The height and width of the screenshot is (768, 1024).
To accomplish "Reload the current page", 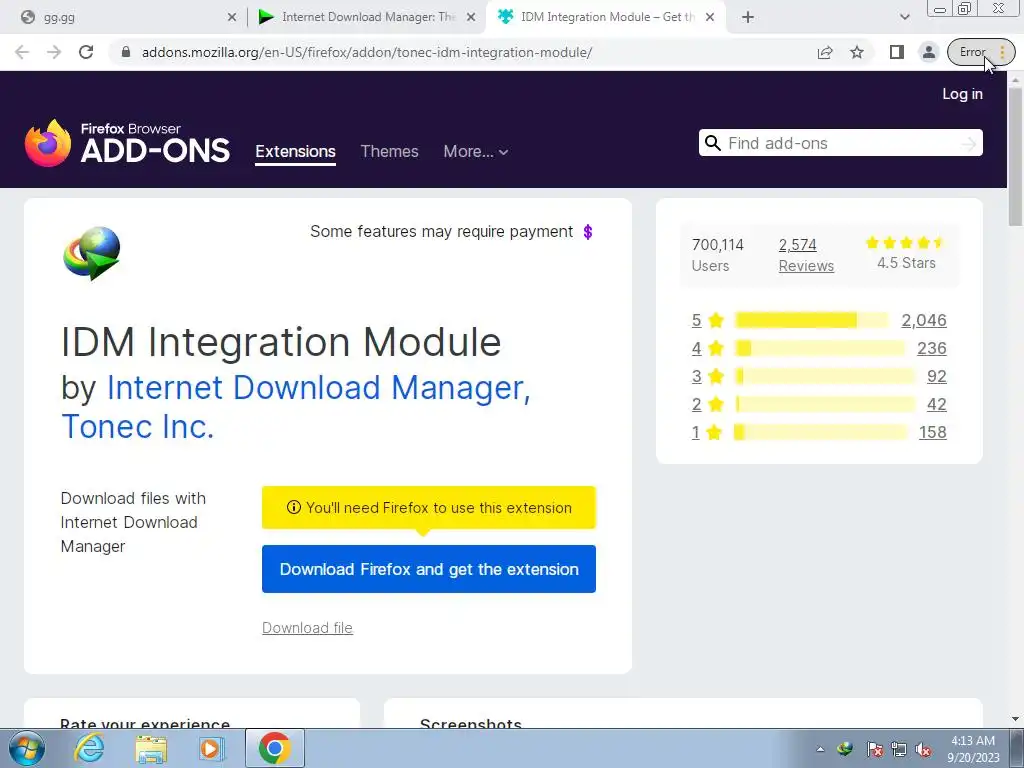I will click(x=86, y=52).
